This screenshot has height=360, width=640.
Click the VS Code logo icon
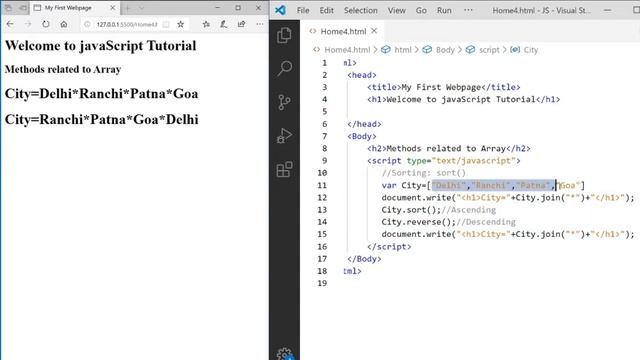tap(280, 10)
